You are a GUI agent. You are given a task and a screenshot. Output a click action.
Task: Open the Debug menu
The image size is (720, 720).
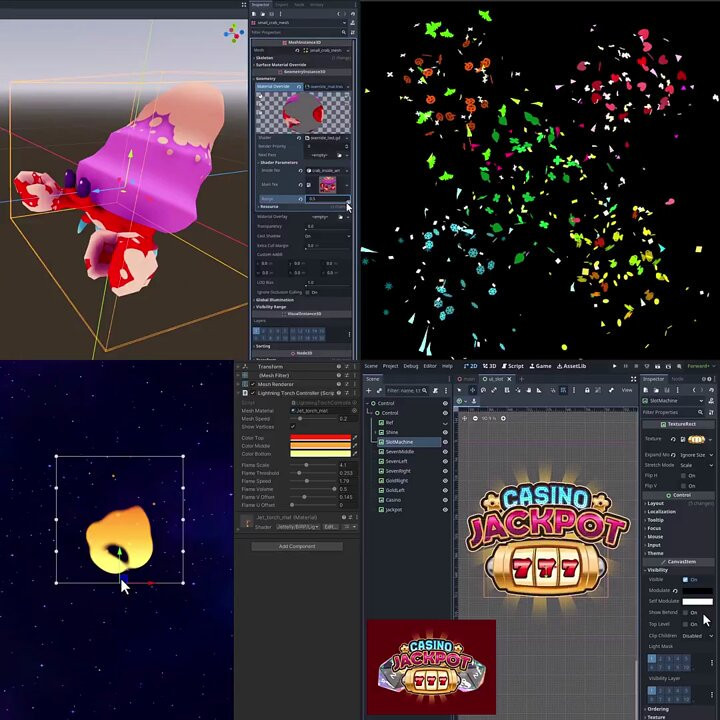411,366
